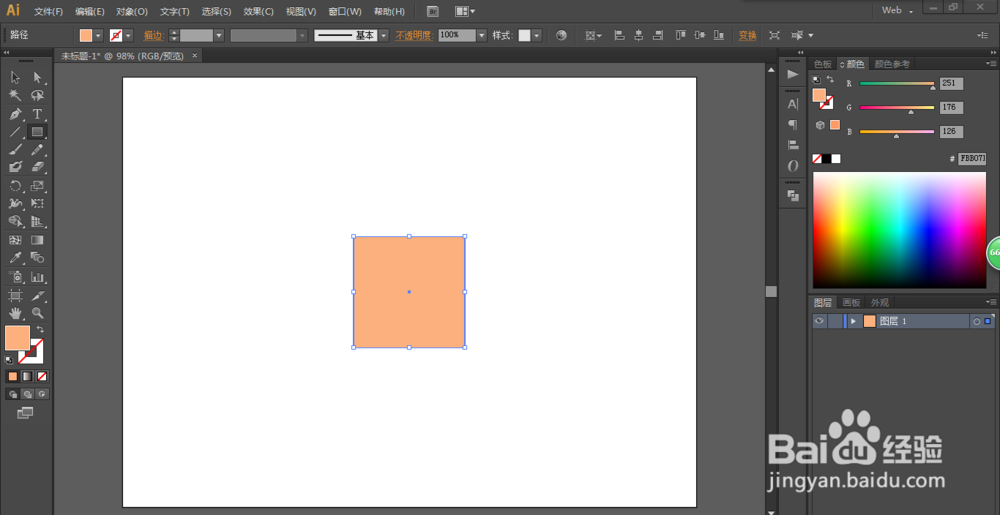
Task: Click the 描边 stroke link
Action: [153, 36]
